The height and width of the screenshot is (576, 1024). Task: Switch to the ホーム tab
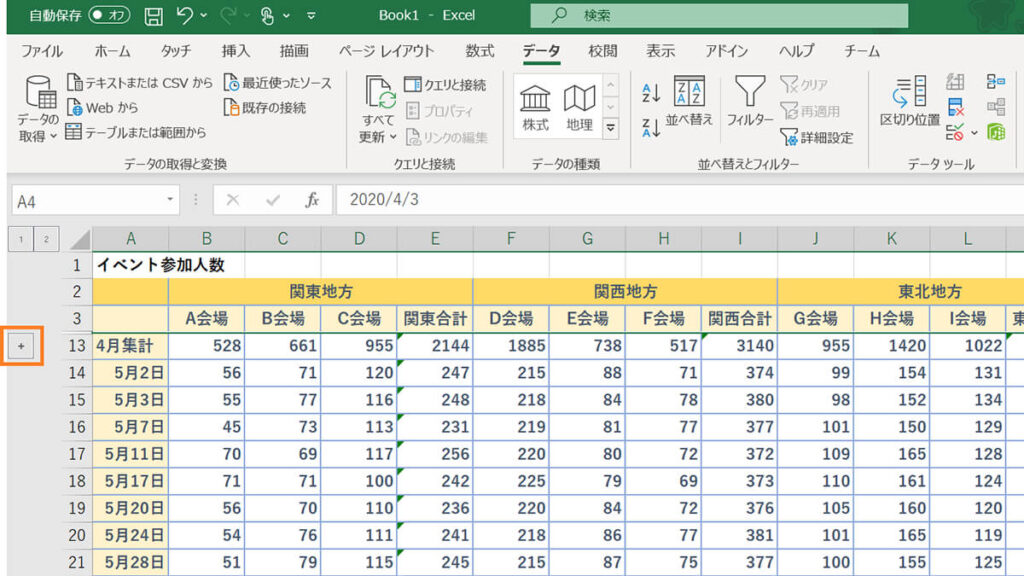(112, 51)
